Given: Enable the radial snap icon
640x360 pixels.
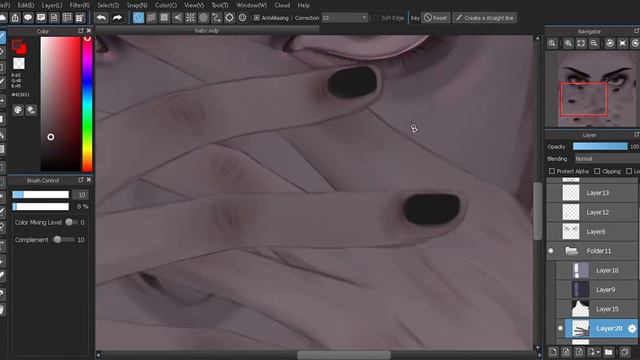Looking at the screenshot, I should [190, 18].
